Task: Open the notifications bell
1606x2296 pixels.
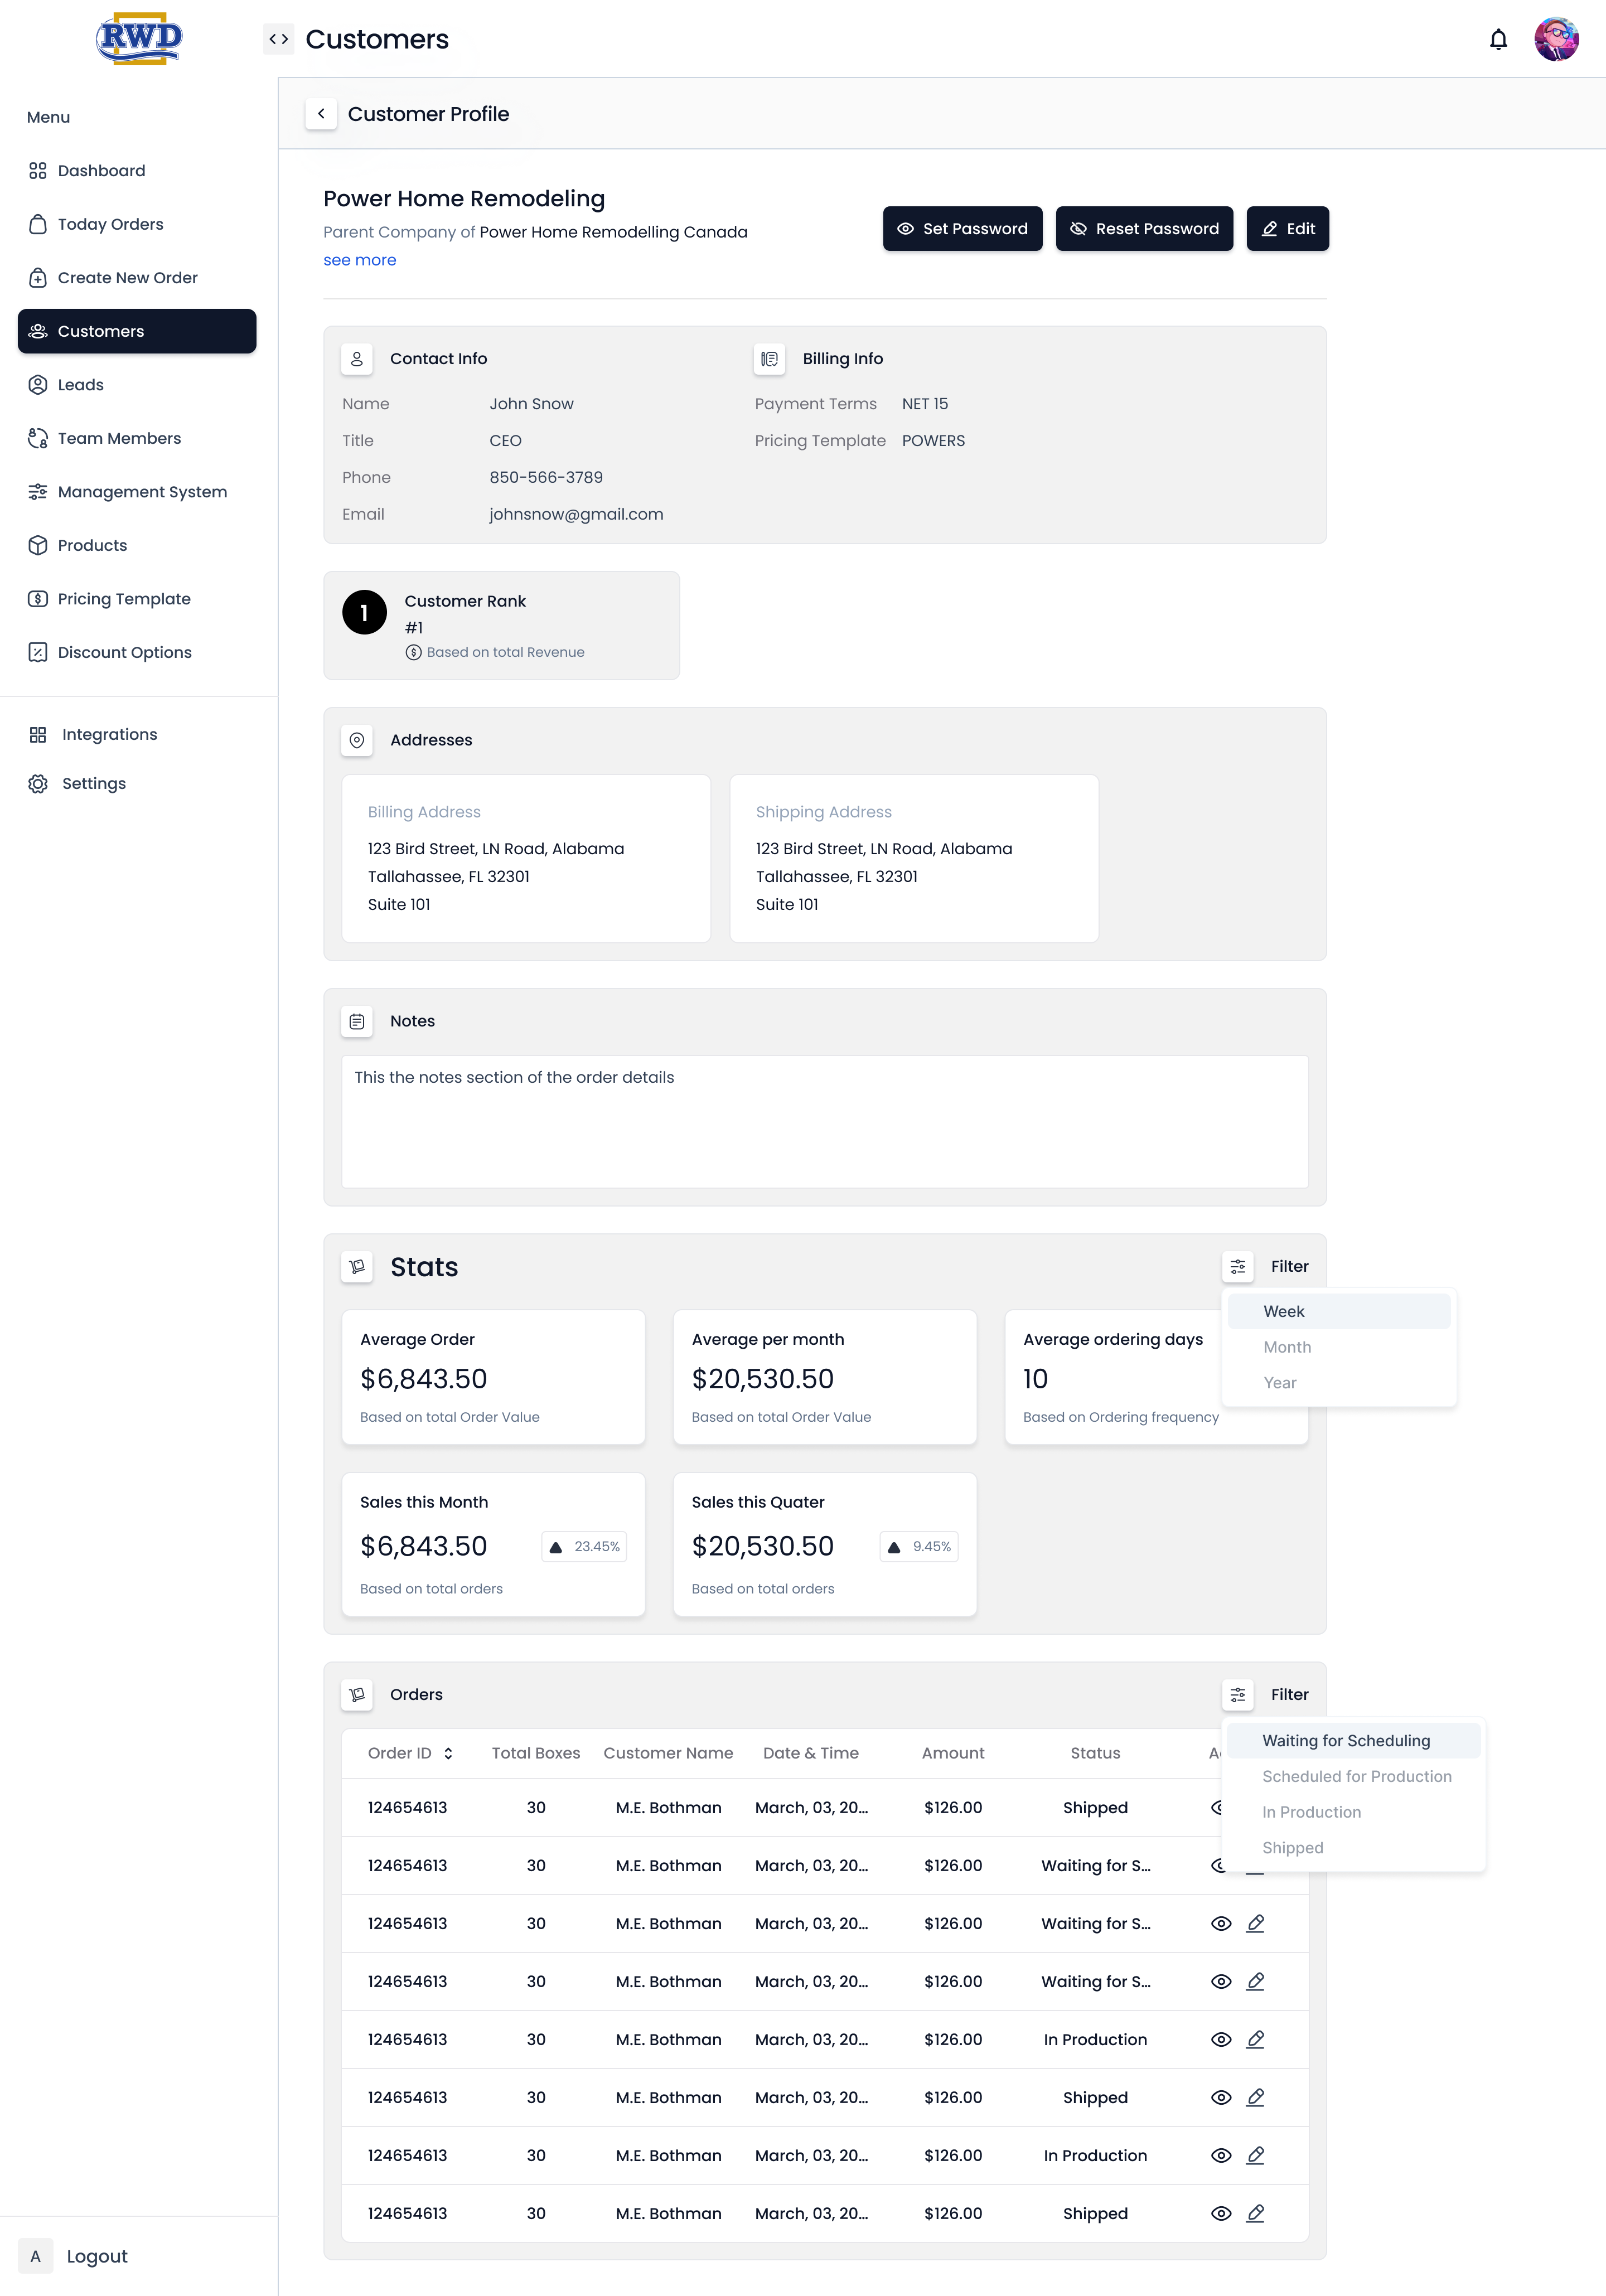Action: (1497, 40)
